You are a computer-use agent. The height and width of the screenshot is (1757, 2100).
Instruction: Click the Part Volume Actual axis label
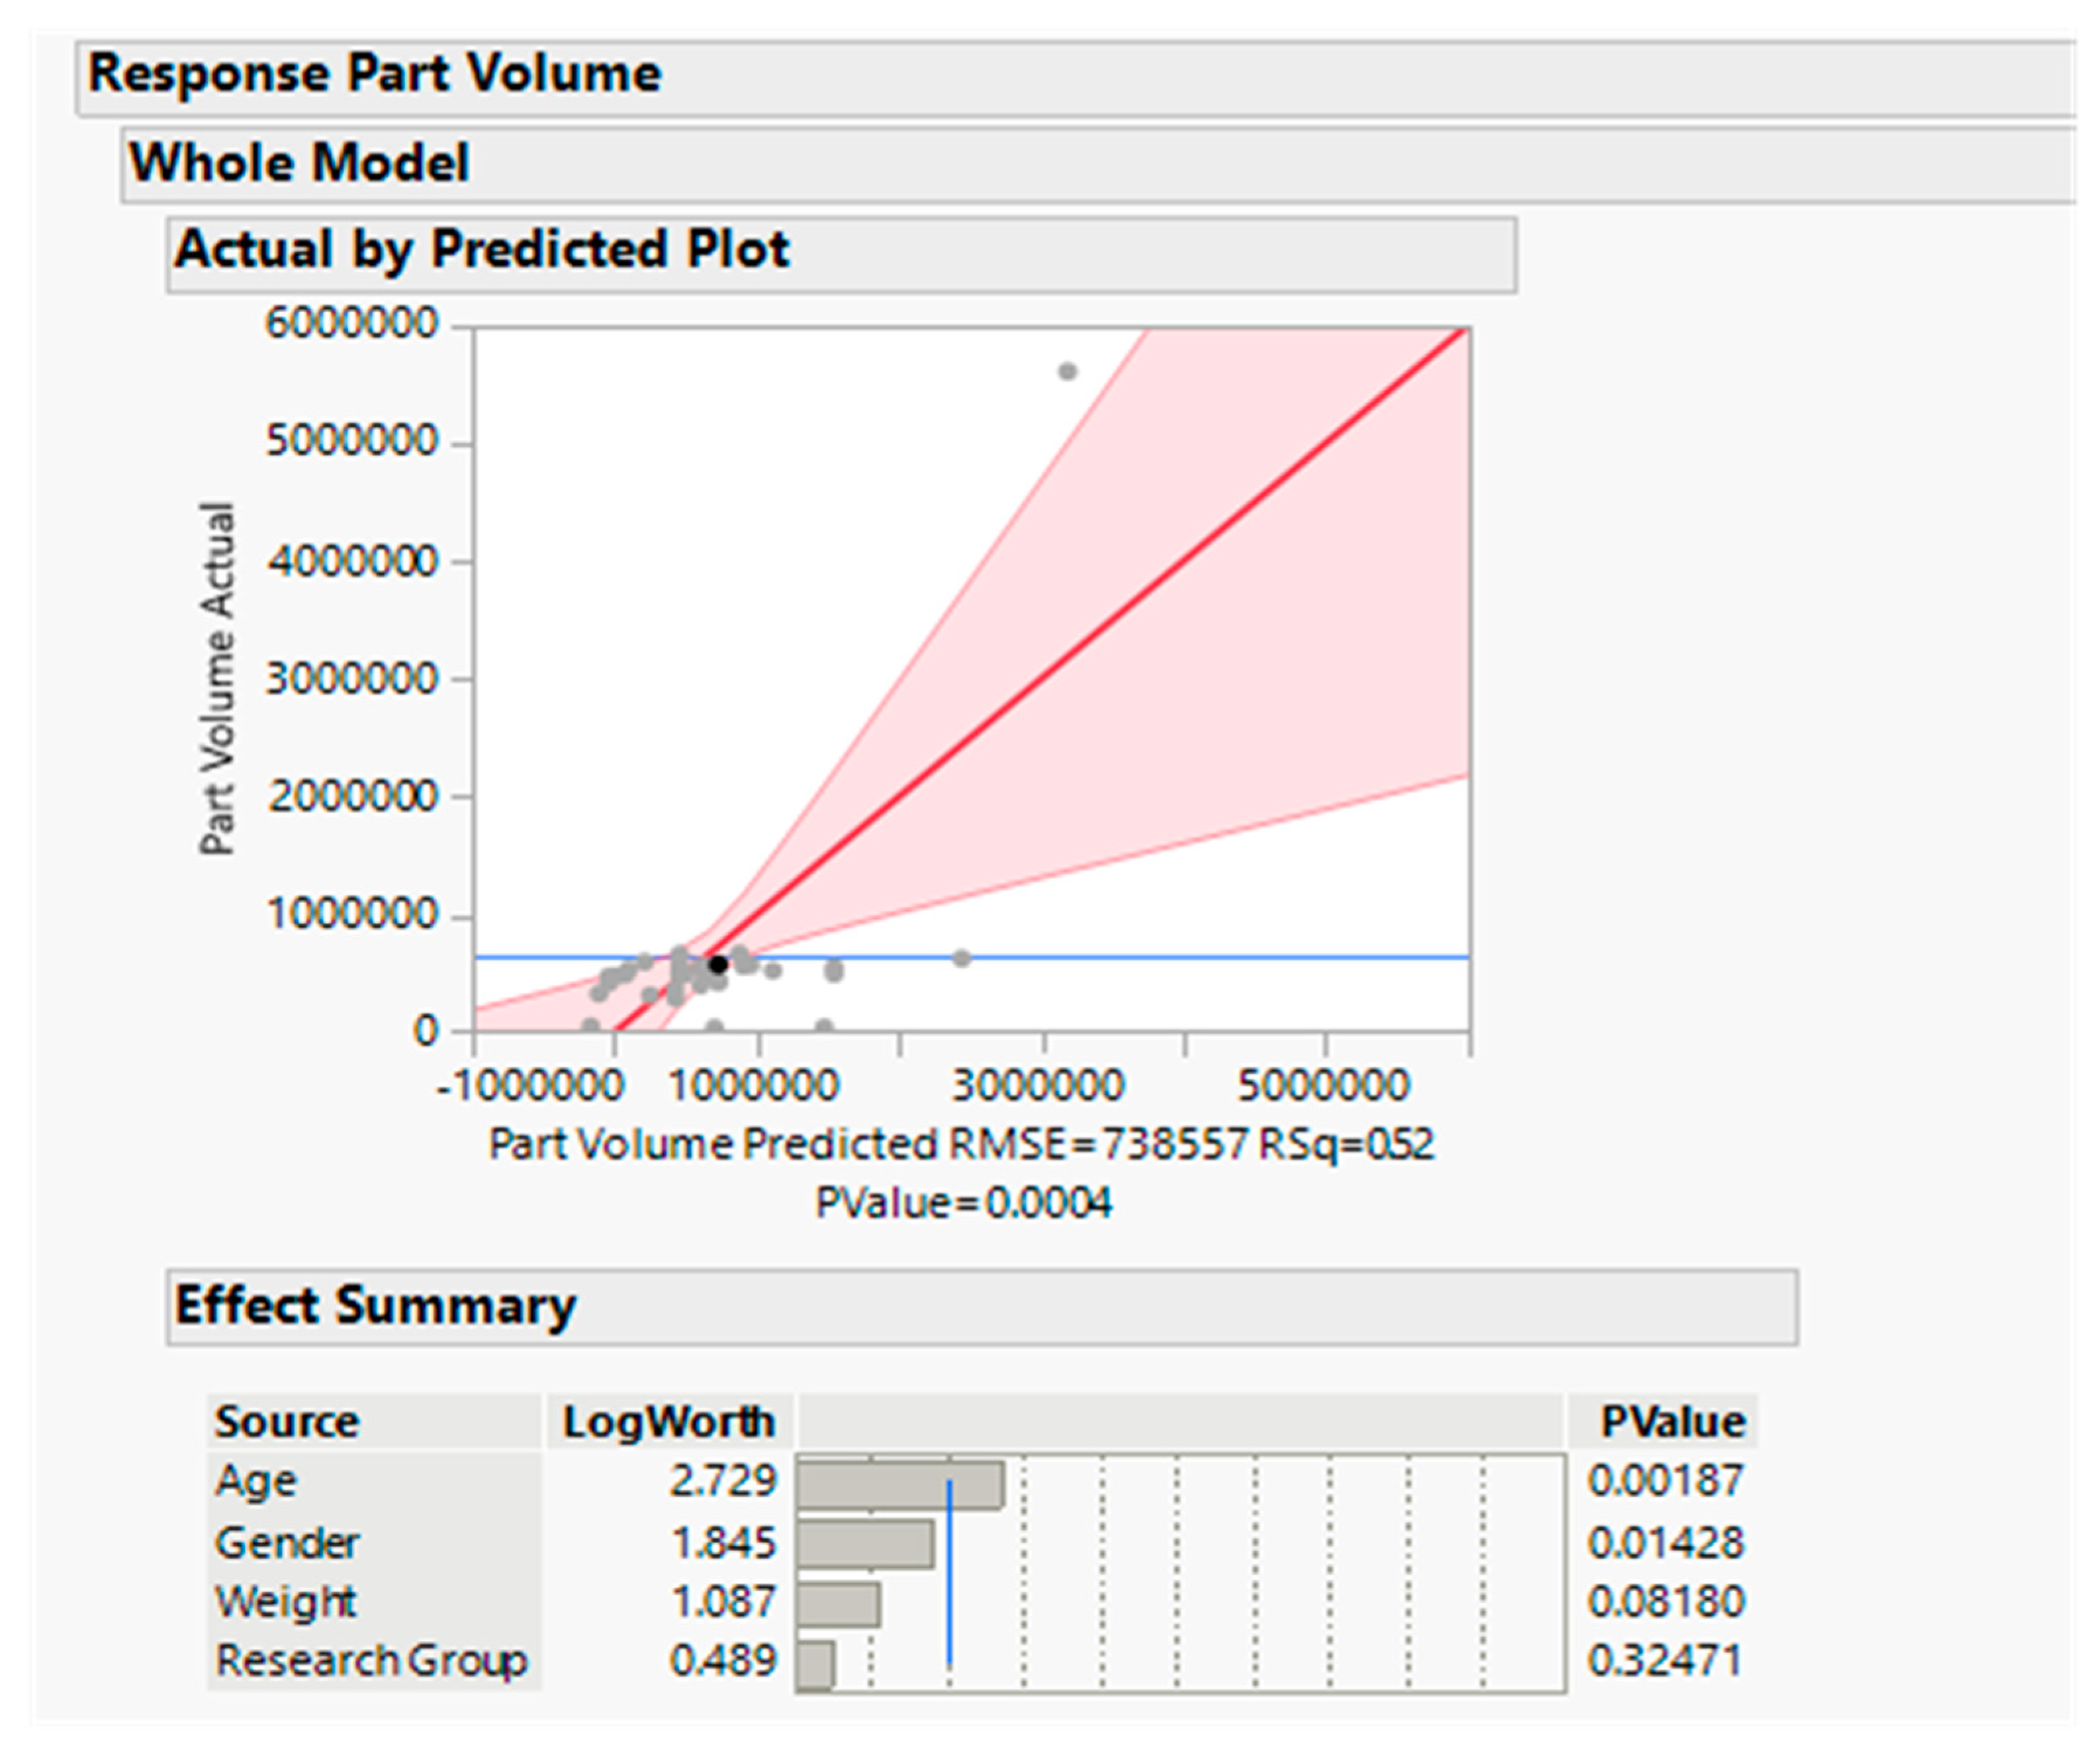coord(217,679)
